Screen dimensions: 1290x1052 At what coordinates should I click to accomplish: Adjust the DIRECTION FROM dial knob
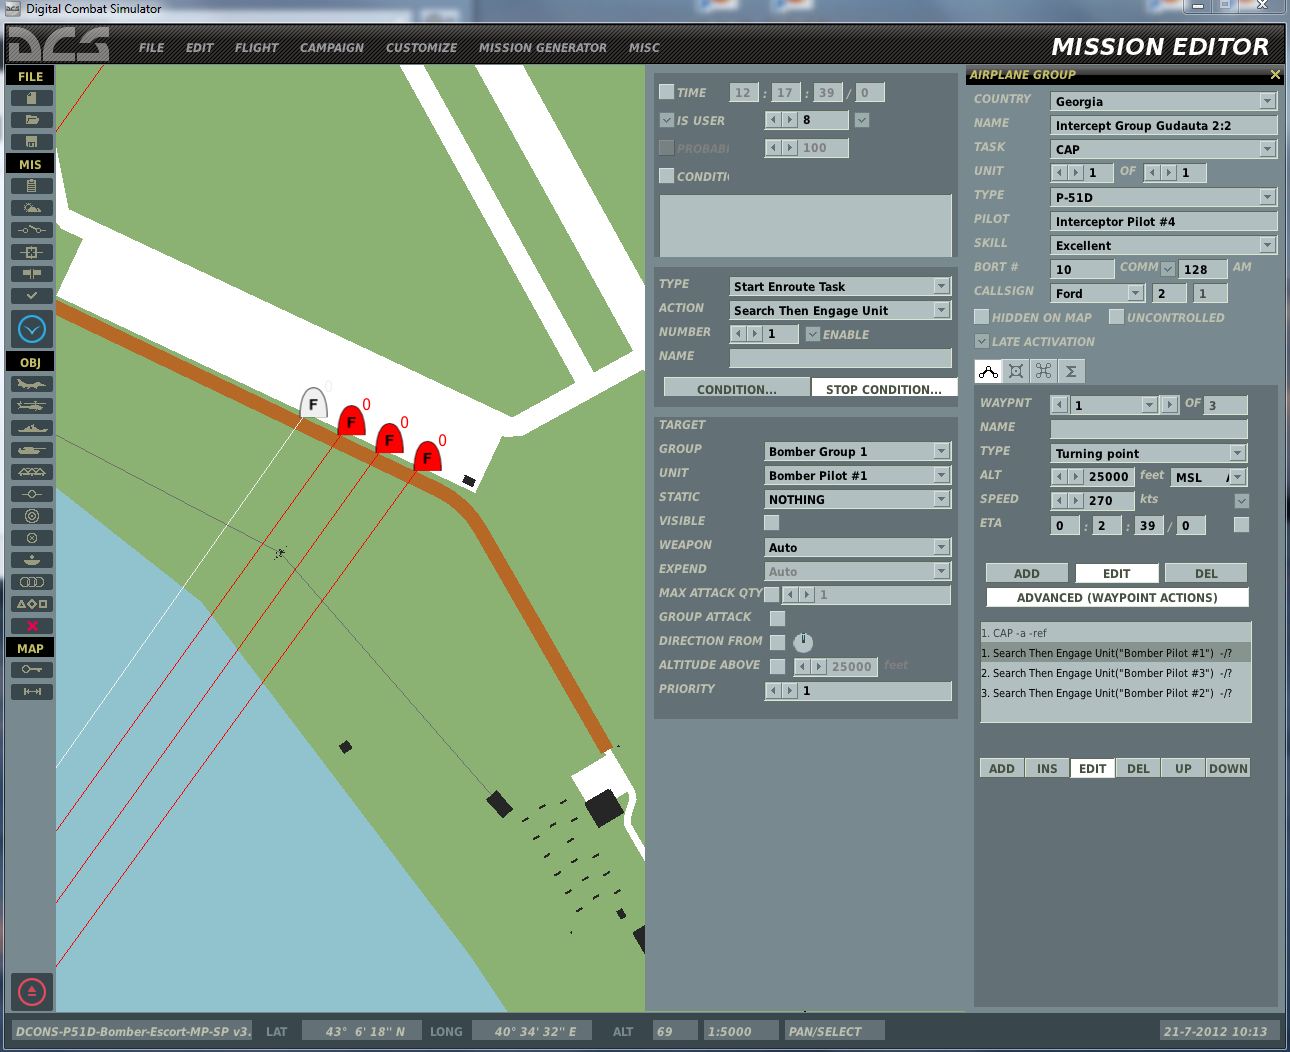[x=803, y=642]
